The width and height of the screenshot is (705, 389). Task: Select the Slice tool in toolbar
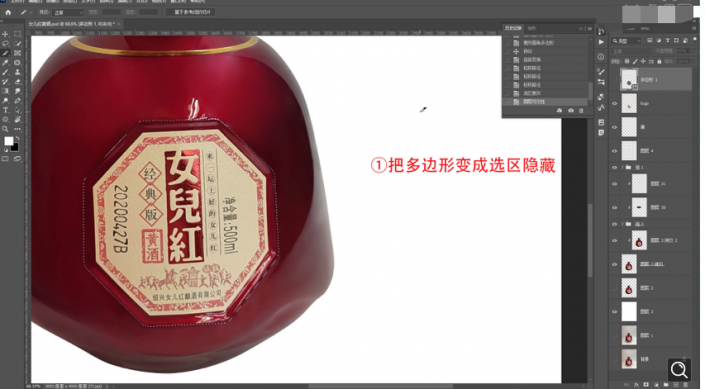click(x=5, y=53)
